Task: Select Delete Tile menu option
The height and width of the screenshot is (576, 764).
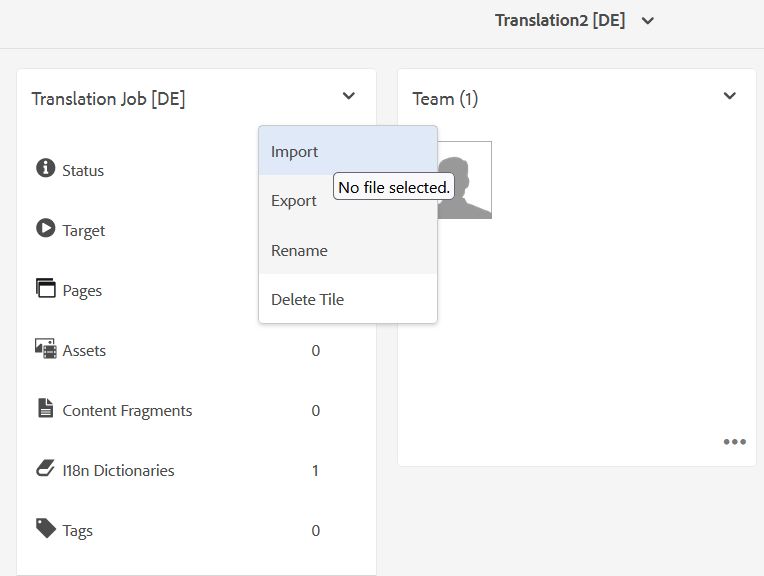Action: 307,300
